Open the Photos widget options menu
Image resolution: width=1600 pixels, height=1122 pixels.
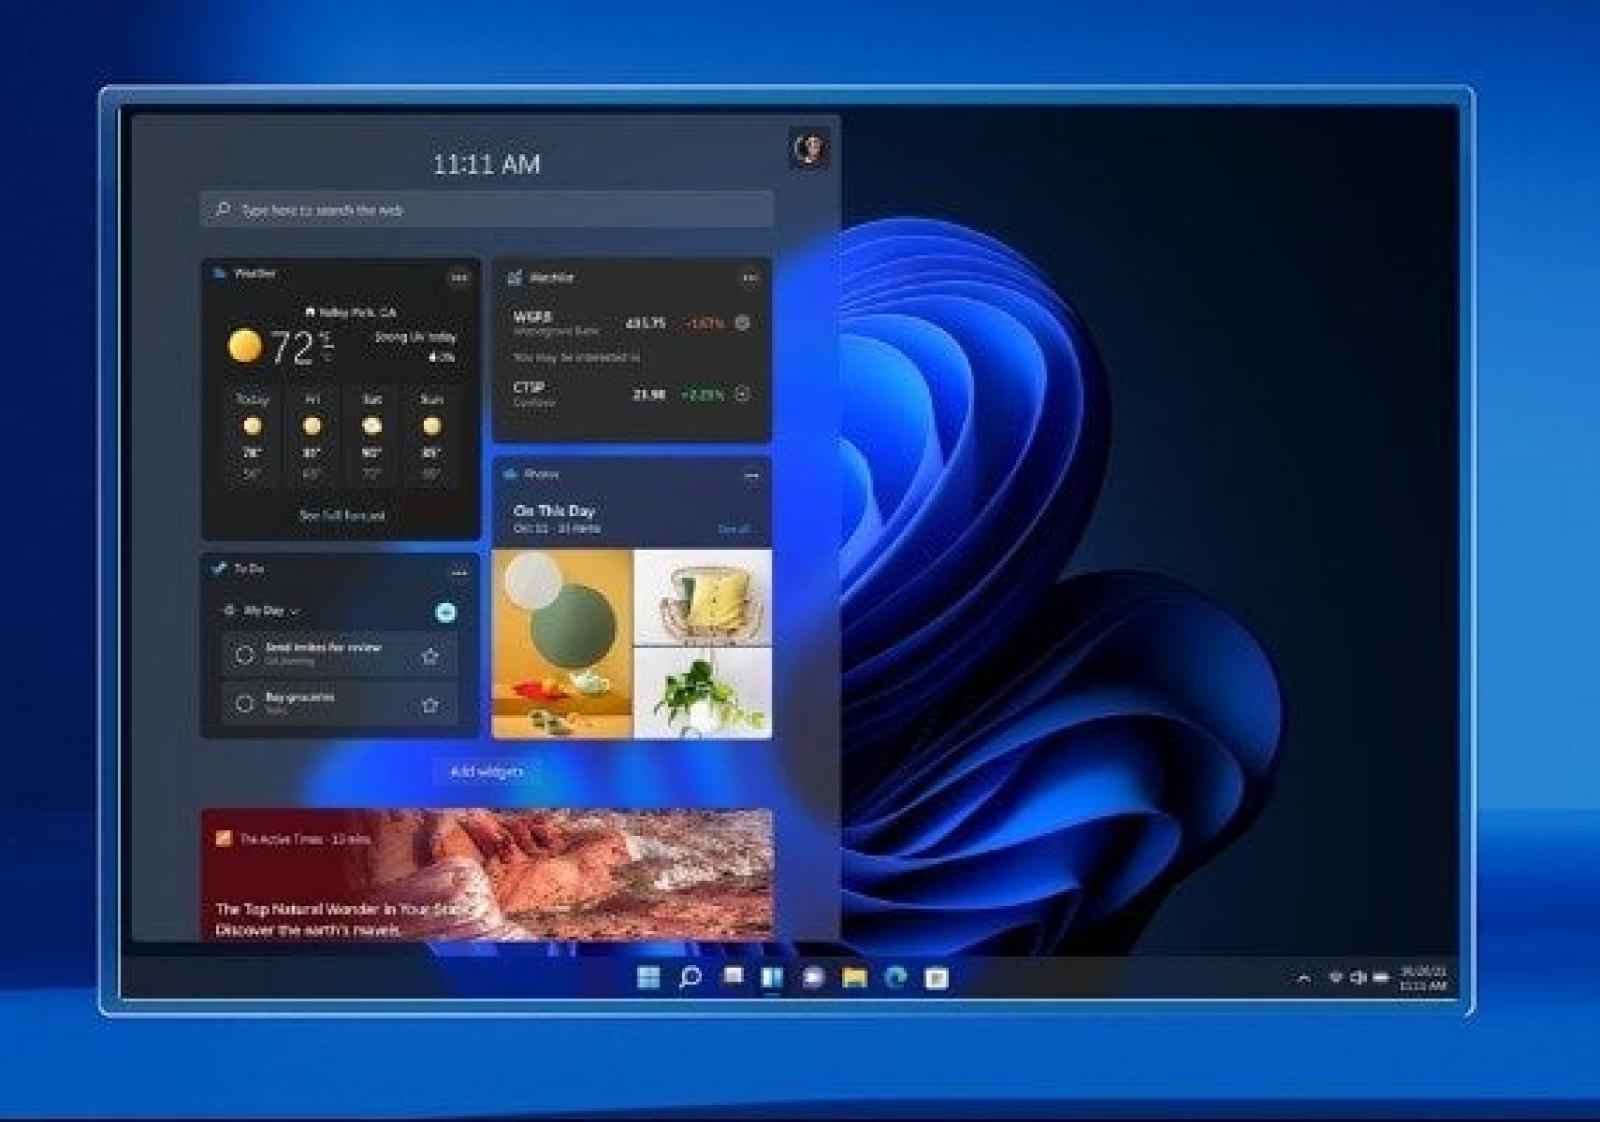pos(751,476)
